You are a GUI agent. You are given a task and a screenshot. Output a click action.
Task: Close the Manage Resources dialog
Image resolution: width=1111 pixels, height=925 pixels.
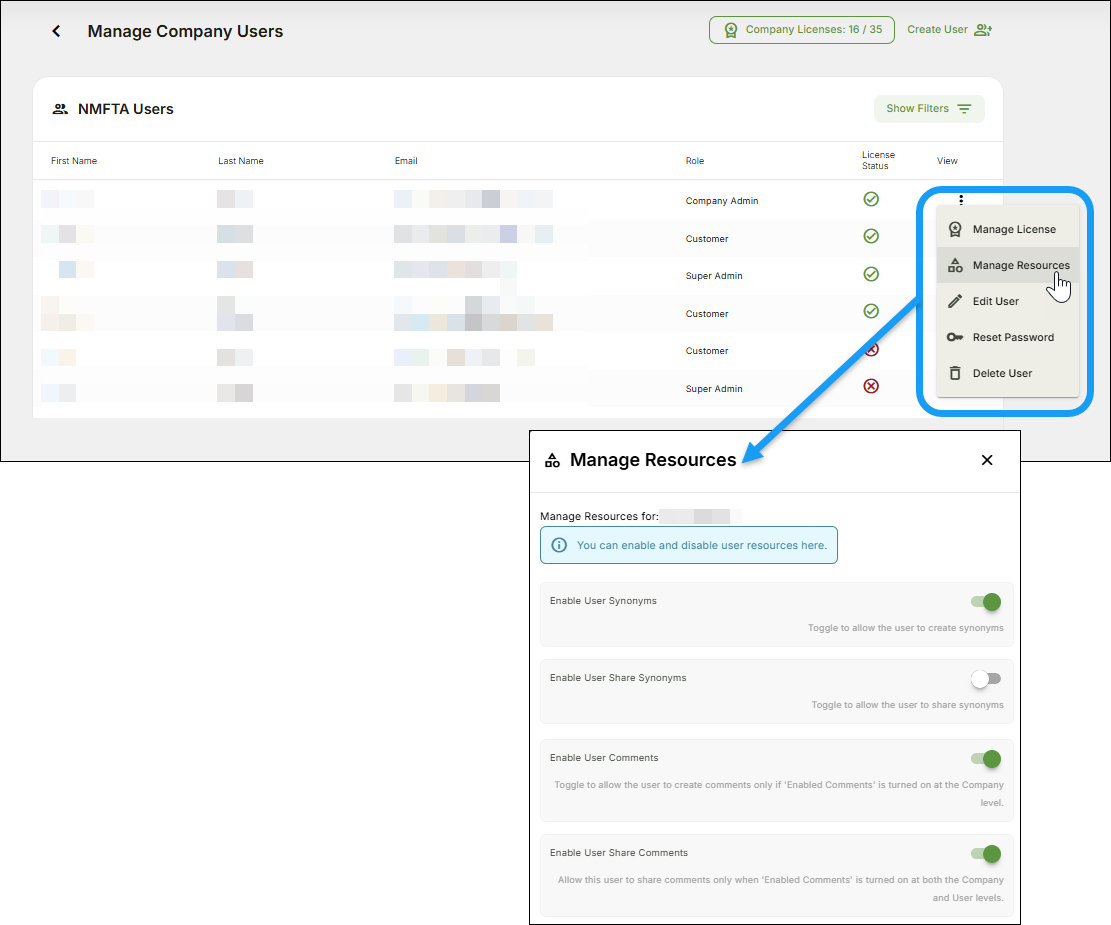(x=987, y=460)
